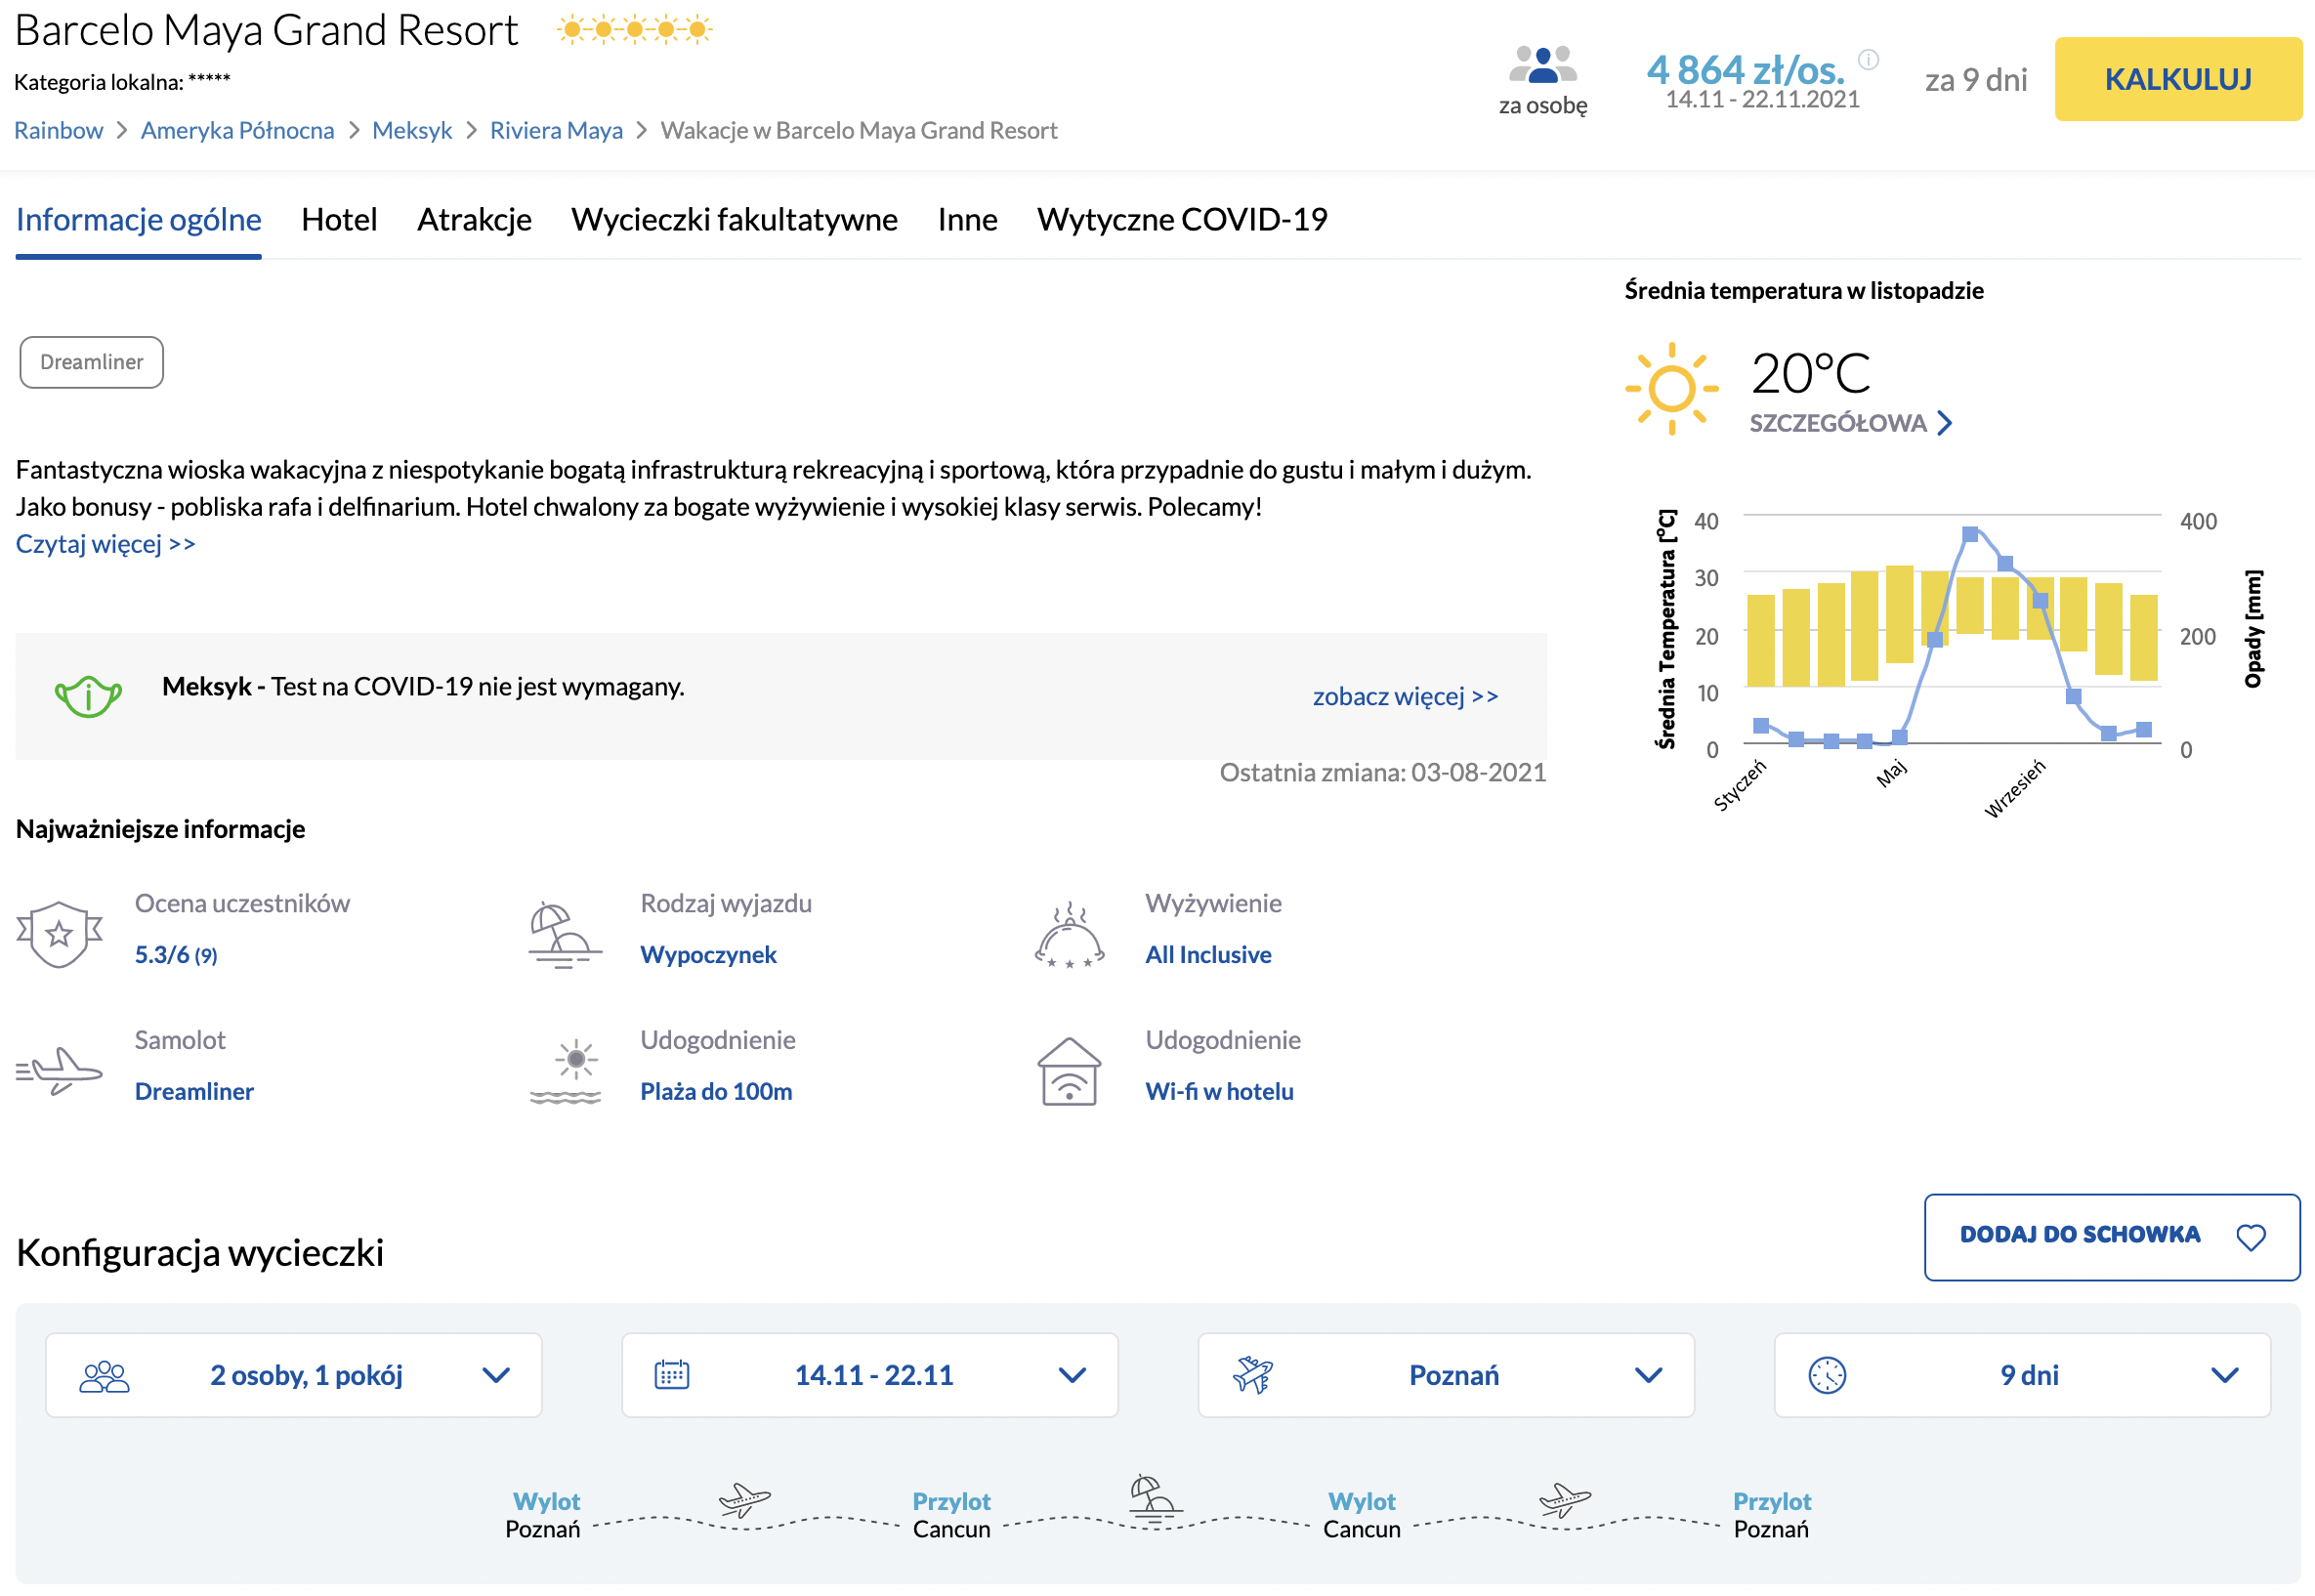Image resolution: width=2315 pixels, height=1596 pixels.
Task: Click the '4 864 zł/os.' price text
Action: pos(1744,69)
